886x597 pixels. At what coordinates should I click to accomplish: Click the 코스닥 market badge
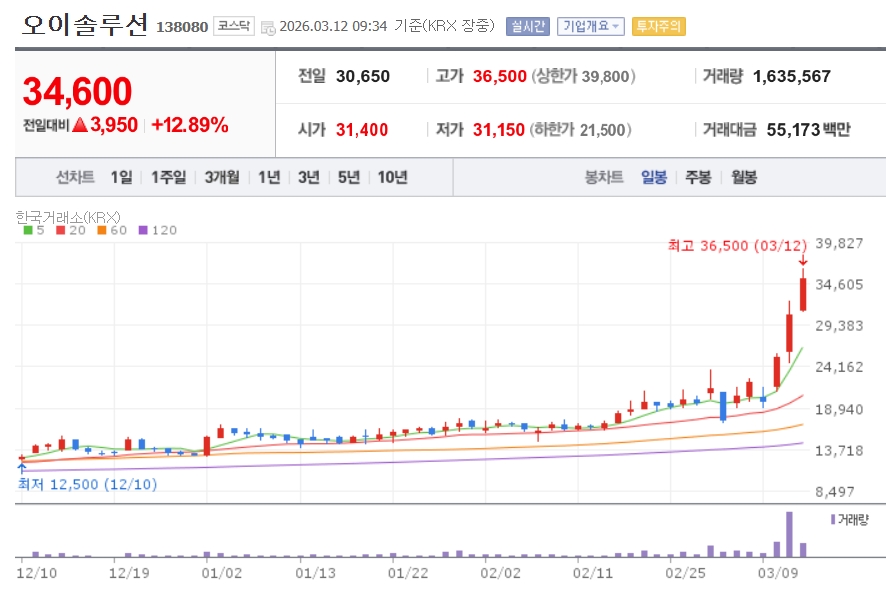click(234, 26)
